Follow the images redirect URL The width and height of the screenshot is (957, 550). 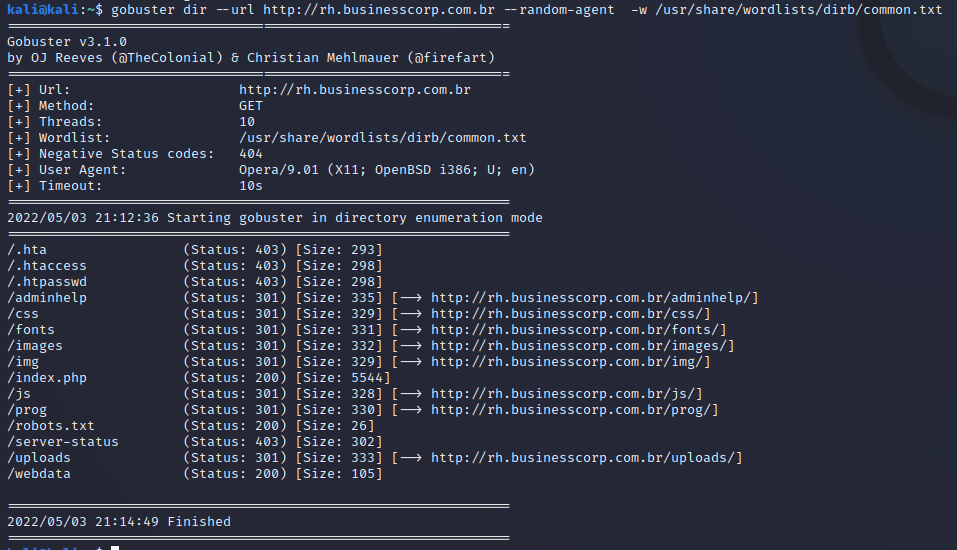tap(582, 346)
